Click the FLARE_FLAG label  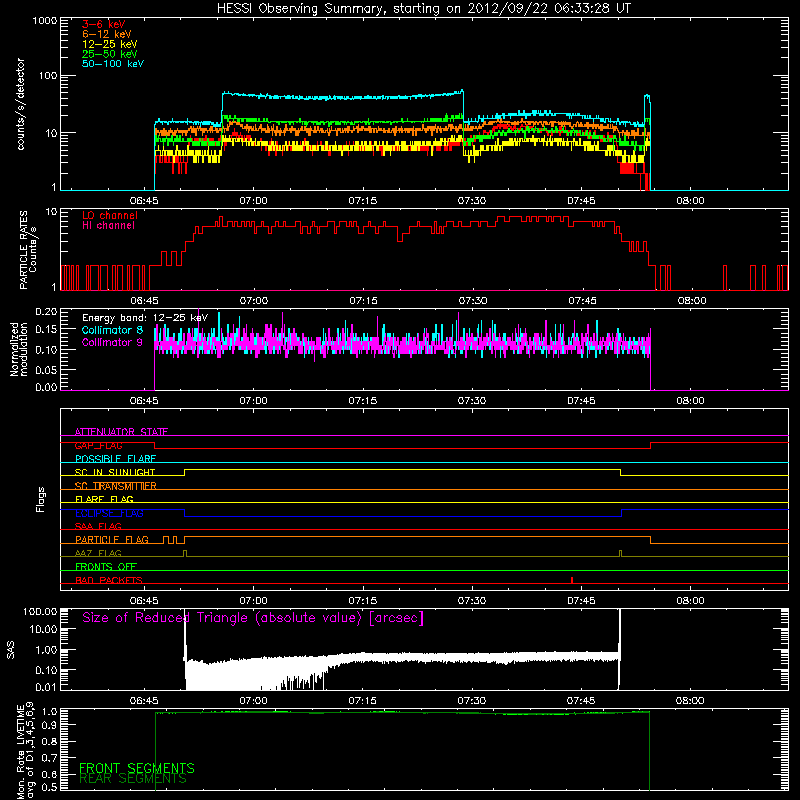[104, 499]
